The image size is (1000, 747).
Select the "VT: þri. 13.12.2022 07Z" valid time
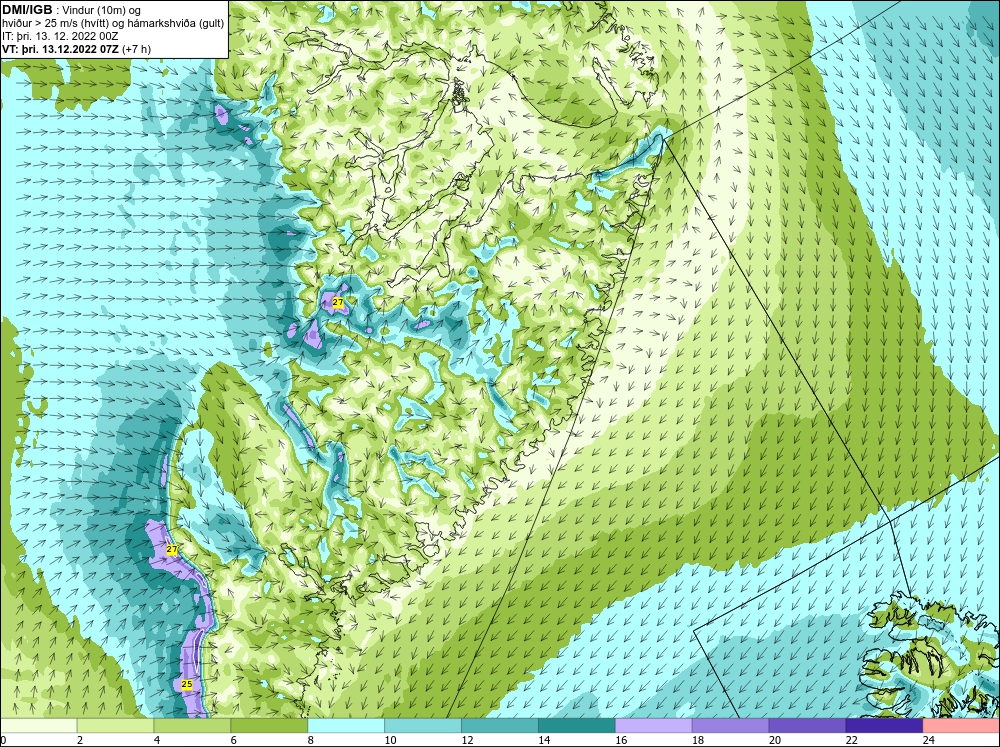pos(60,48)
